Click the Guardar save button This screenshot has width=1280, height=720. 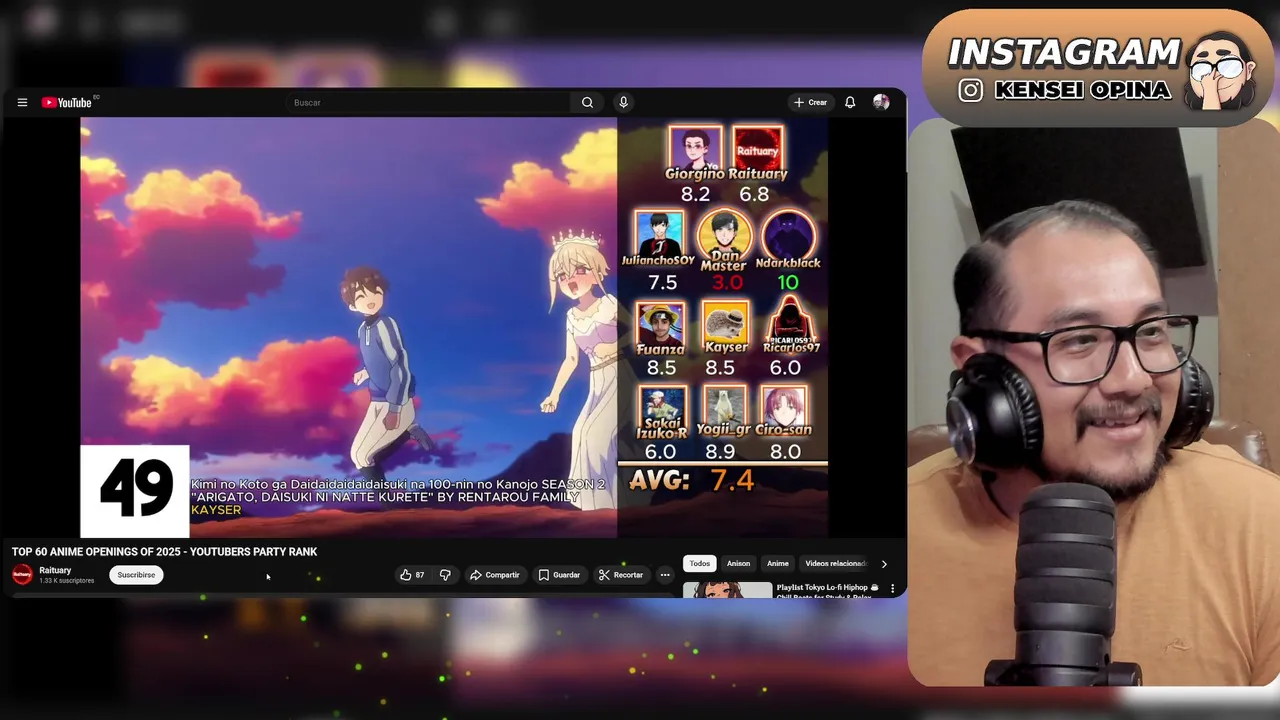(559, 575)
